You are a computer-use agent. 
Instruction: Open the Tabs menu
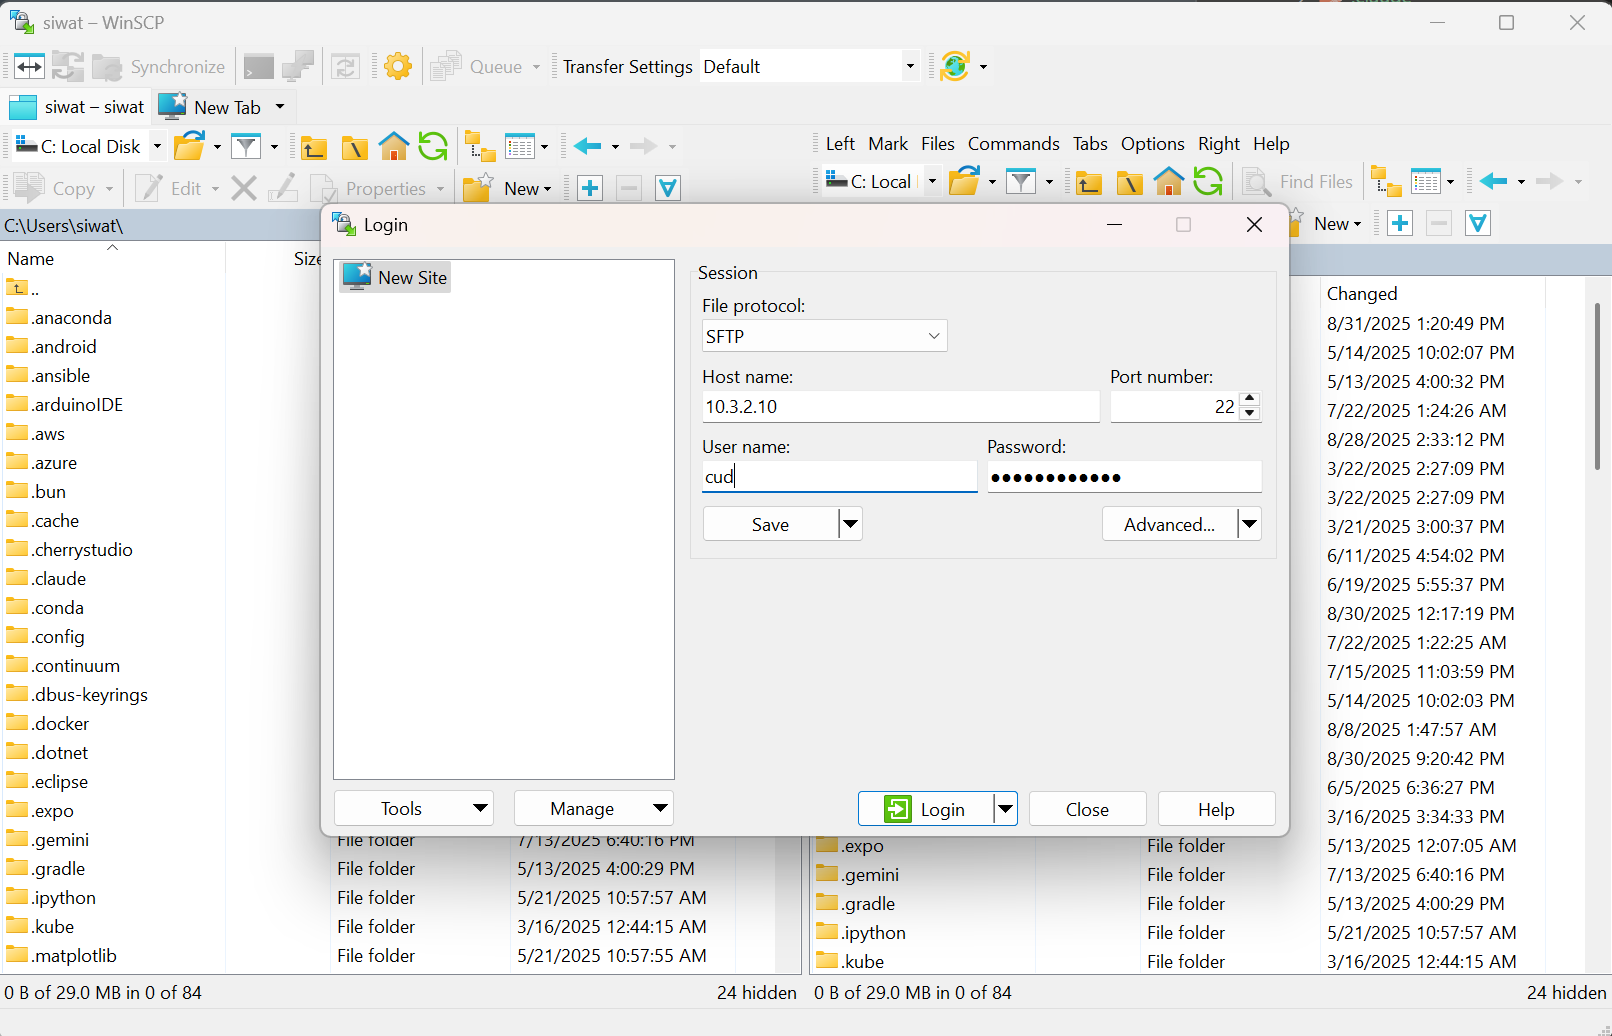click(1090, 144)
